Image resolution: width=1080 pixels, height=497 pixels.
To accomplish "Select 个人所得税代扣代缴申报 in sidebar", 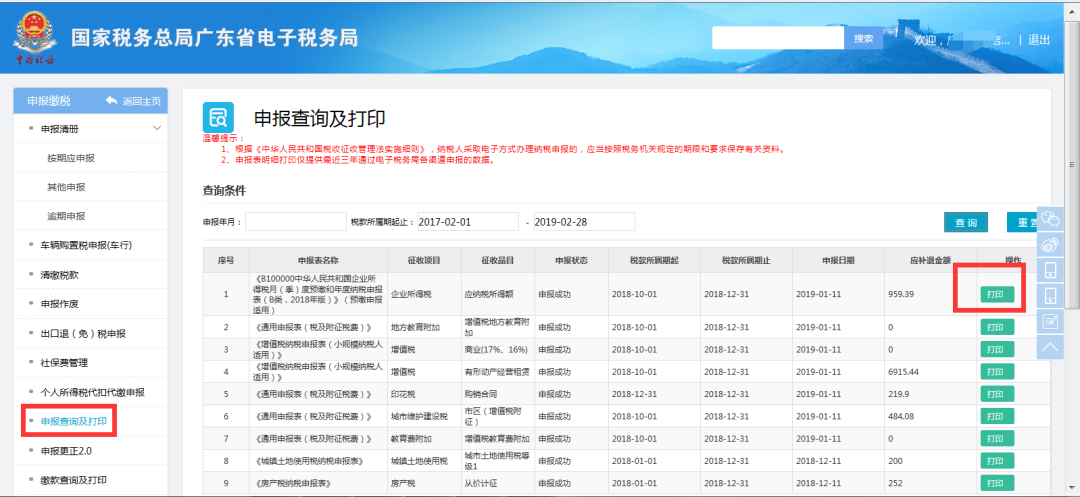I will pyautogui.click(x=92, y=392).
